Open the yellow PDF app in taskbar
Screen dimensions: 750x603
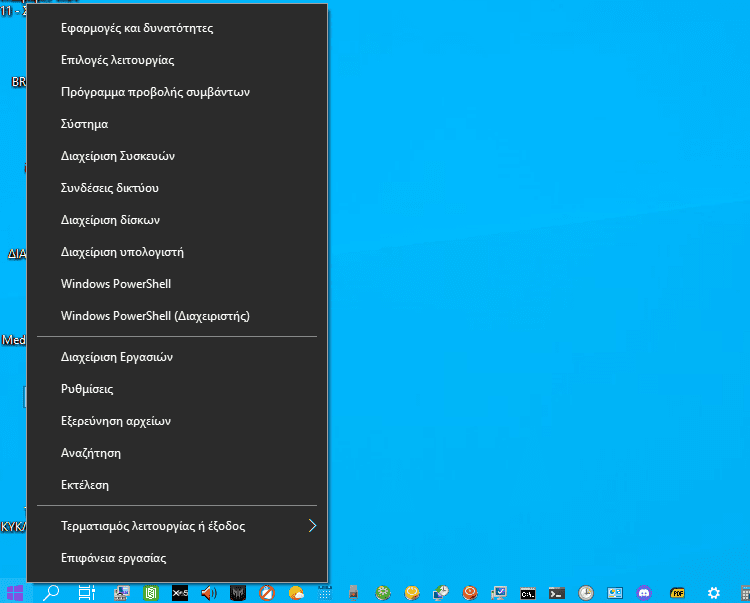(677, 592)
